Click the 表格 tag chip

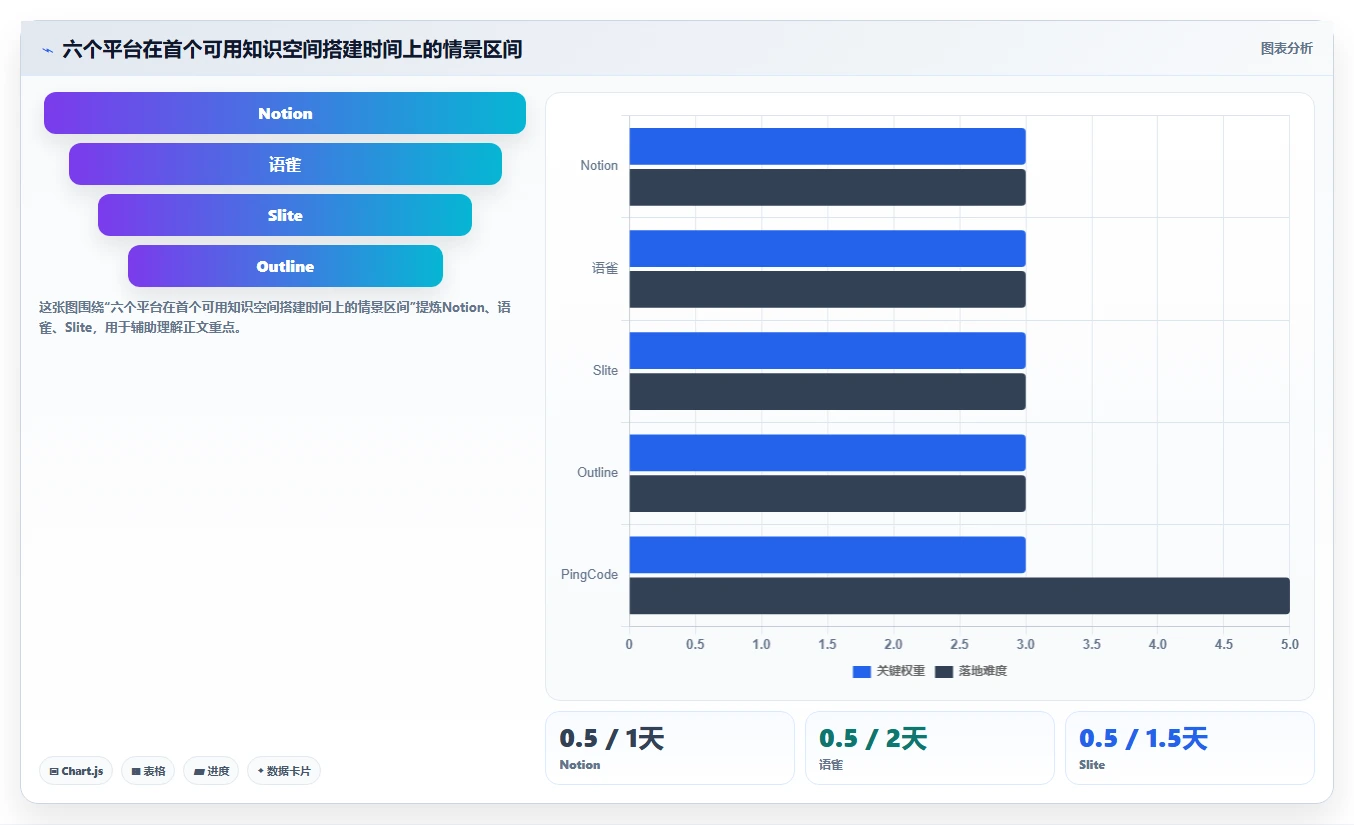pos(148,771)
